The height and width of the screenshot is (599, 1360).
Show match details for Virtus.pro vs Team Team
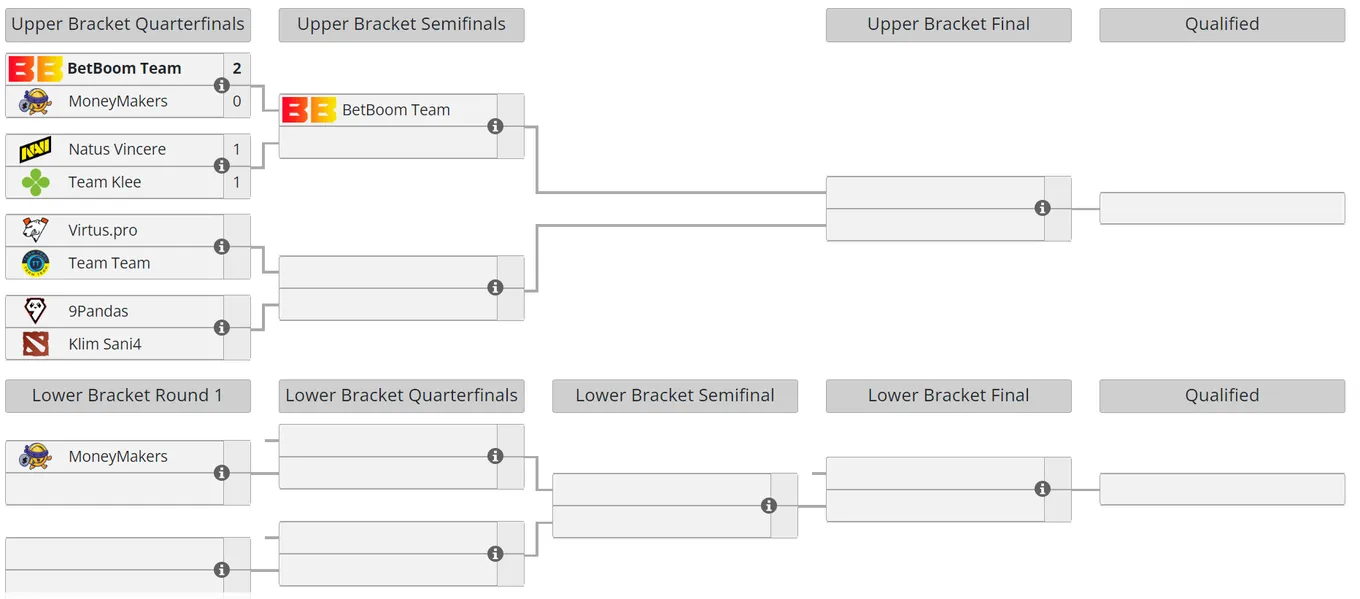click(x=222, y=247)
